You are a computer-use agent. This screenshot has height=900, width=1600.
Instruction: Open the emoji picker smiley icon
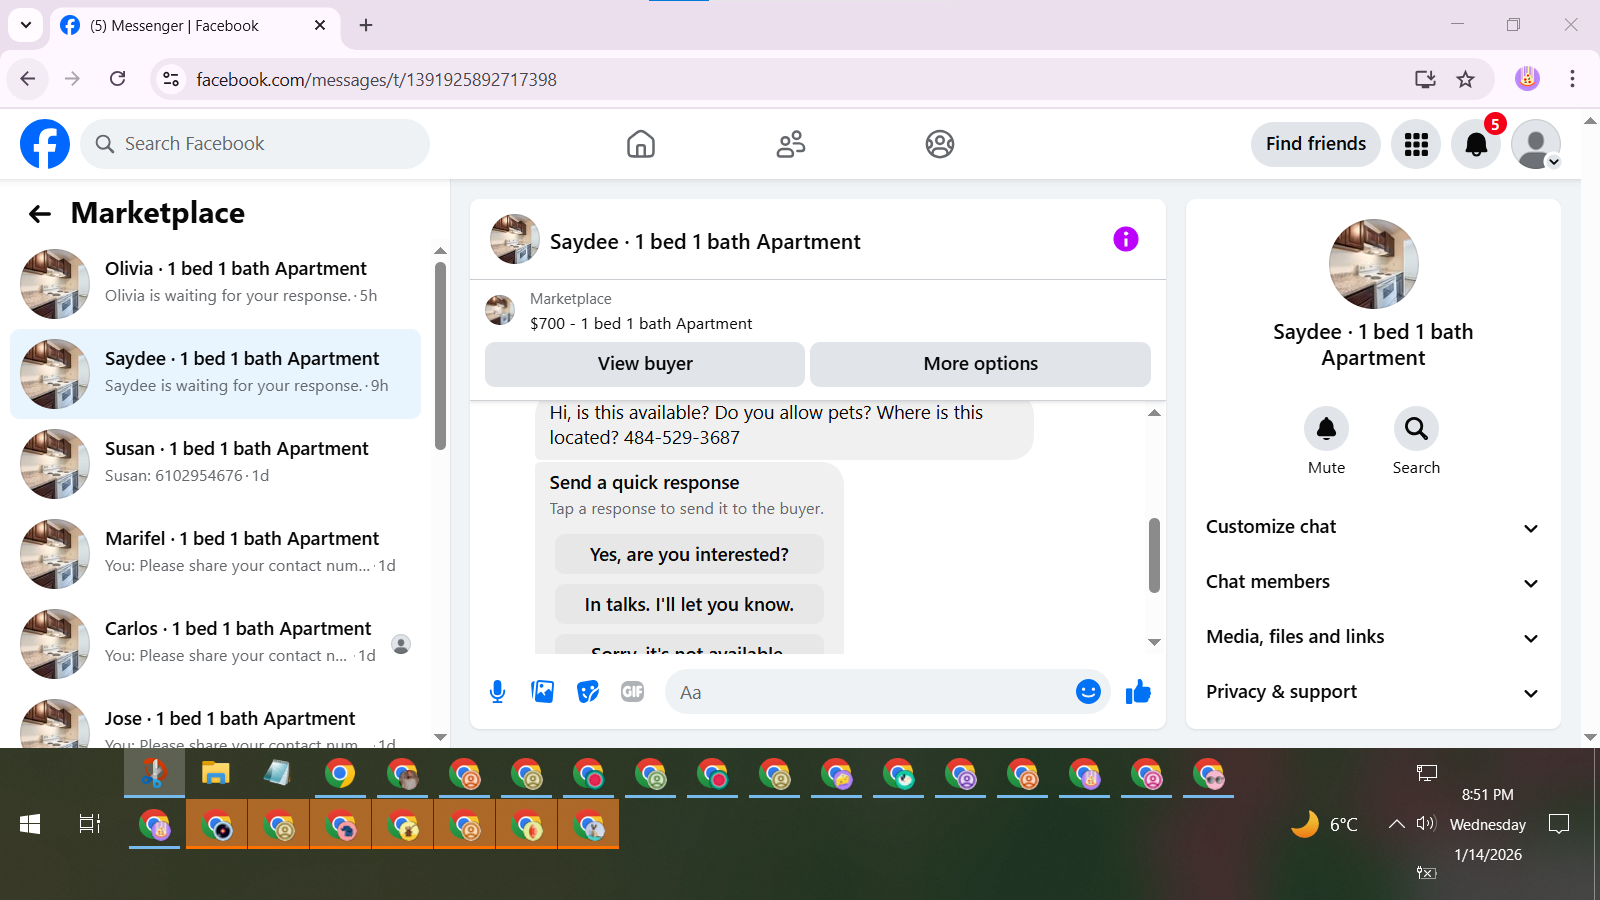click(1088, 692)
